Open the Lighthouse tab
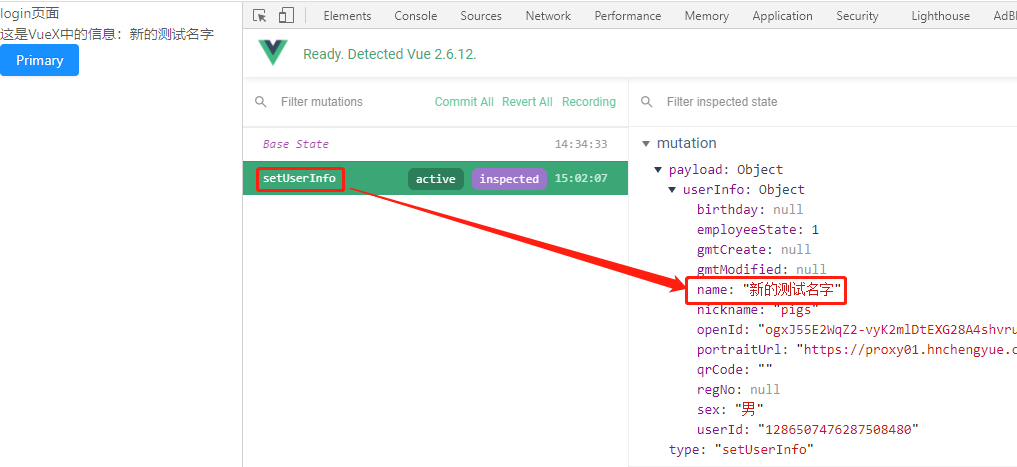This screenshot has width=1017, height=467. coord(940,16)
